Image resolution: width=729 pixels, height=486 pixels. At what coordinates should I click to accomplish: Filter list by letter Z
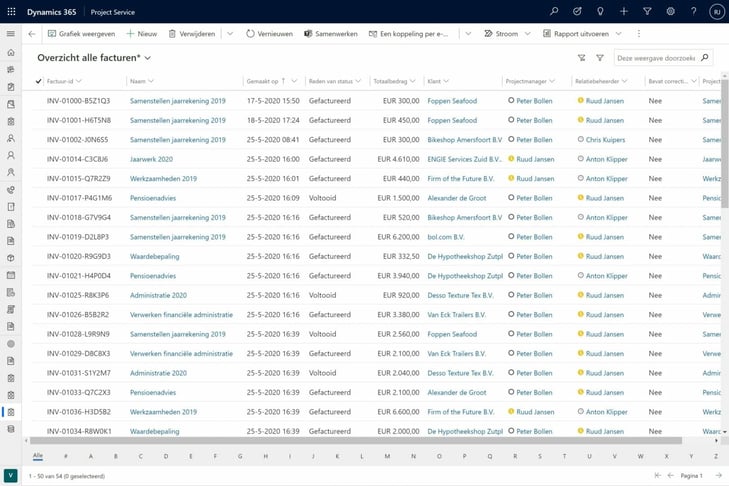(x=716, y=456)
